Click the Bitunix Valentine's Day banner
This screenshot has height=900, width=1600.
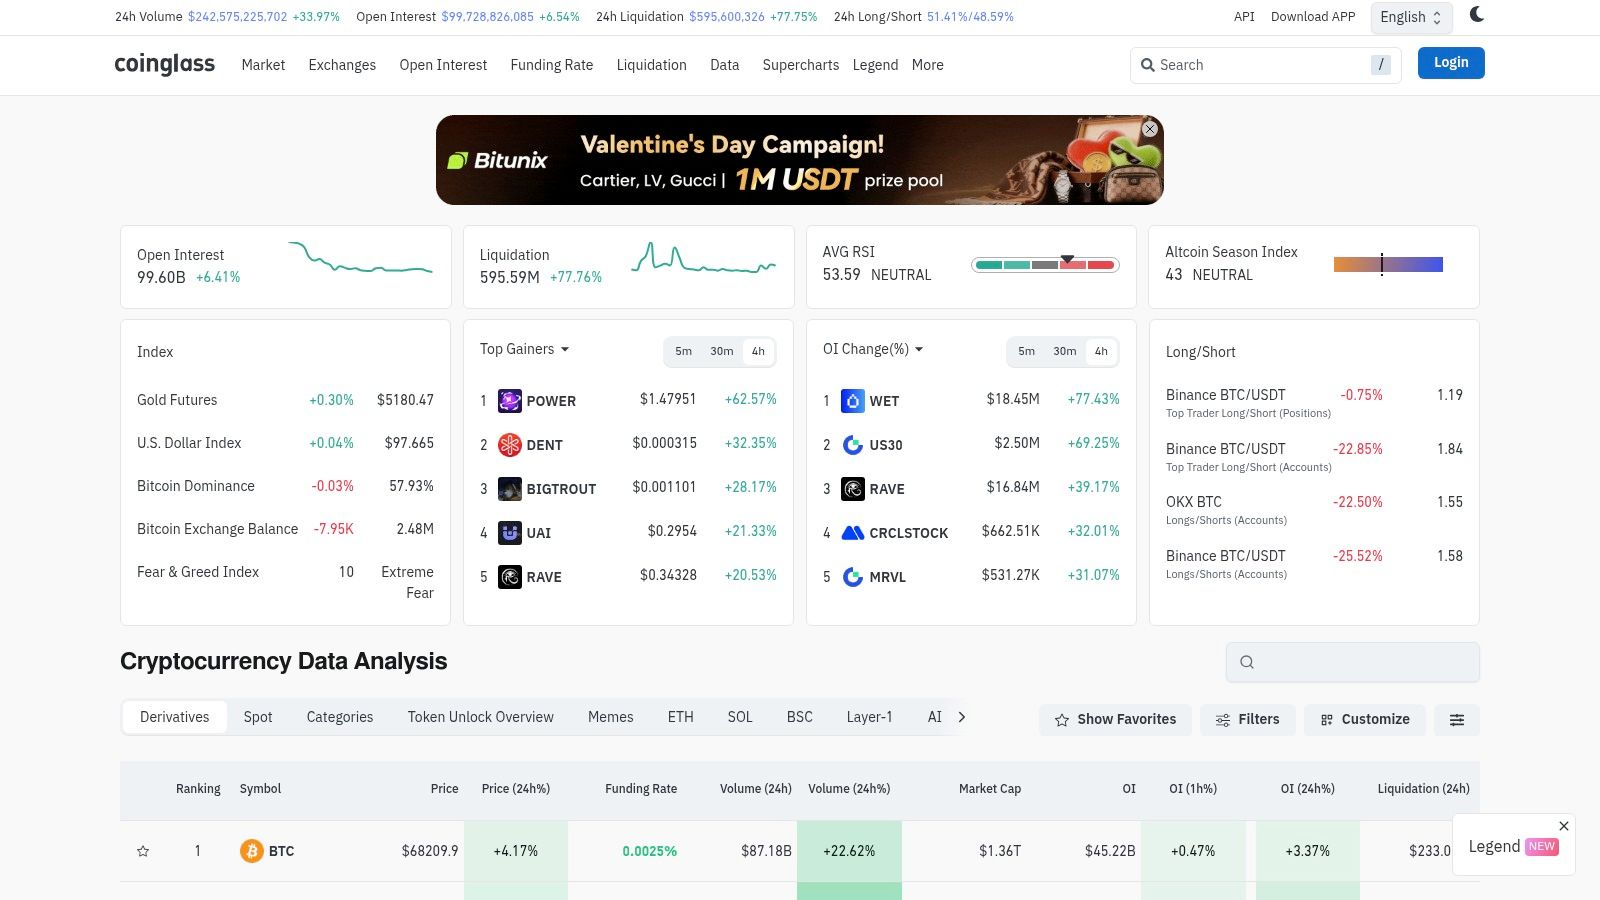[x=800, y=160]
